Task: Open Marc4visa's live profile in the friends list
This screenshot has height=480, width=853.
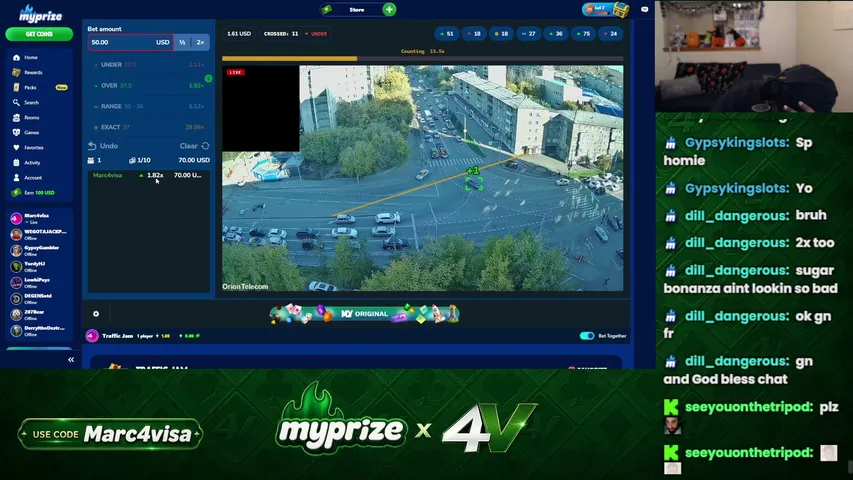Action: coord(39,218)
